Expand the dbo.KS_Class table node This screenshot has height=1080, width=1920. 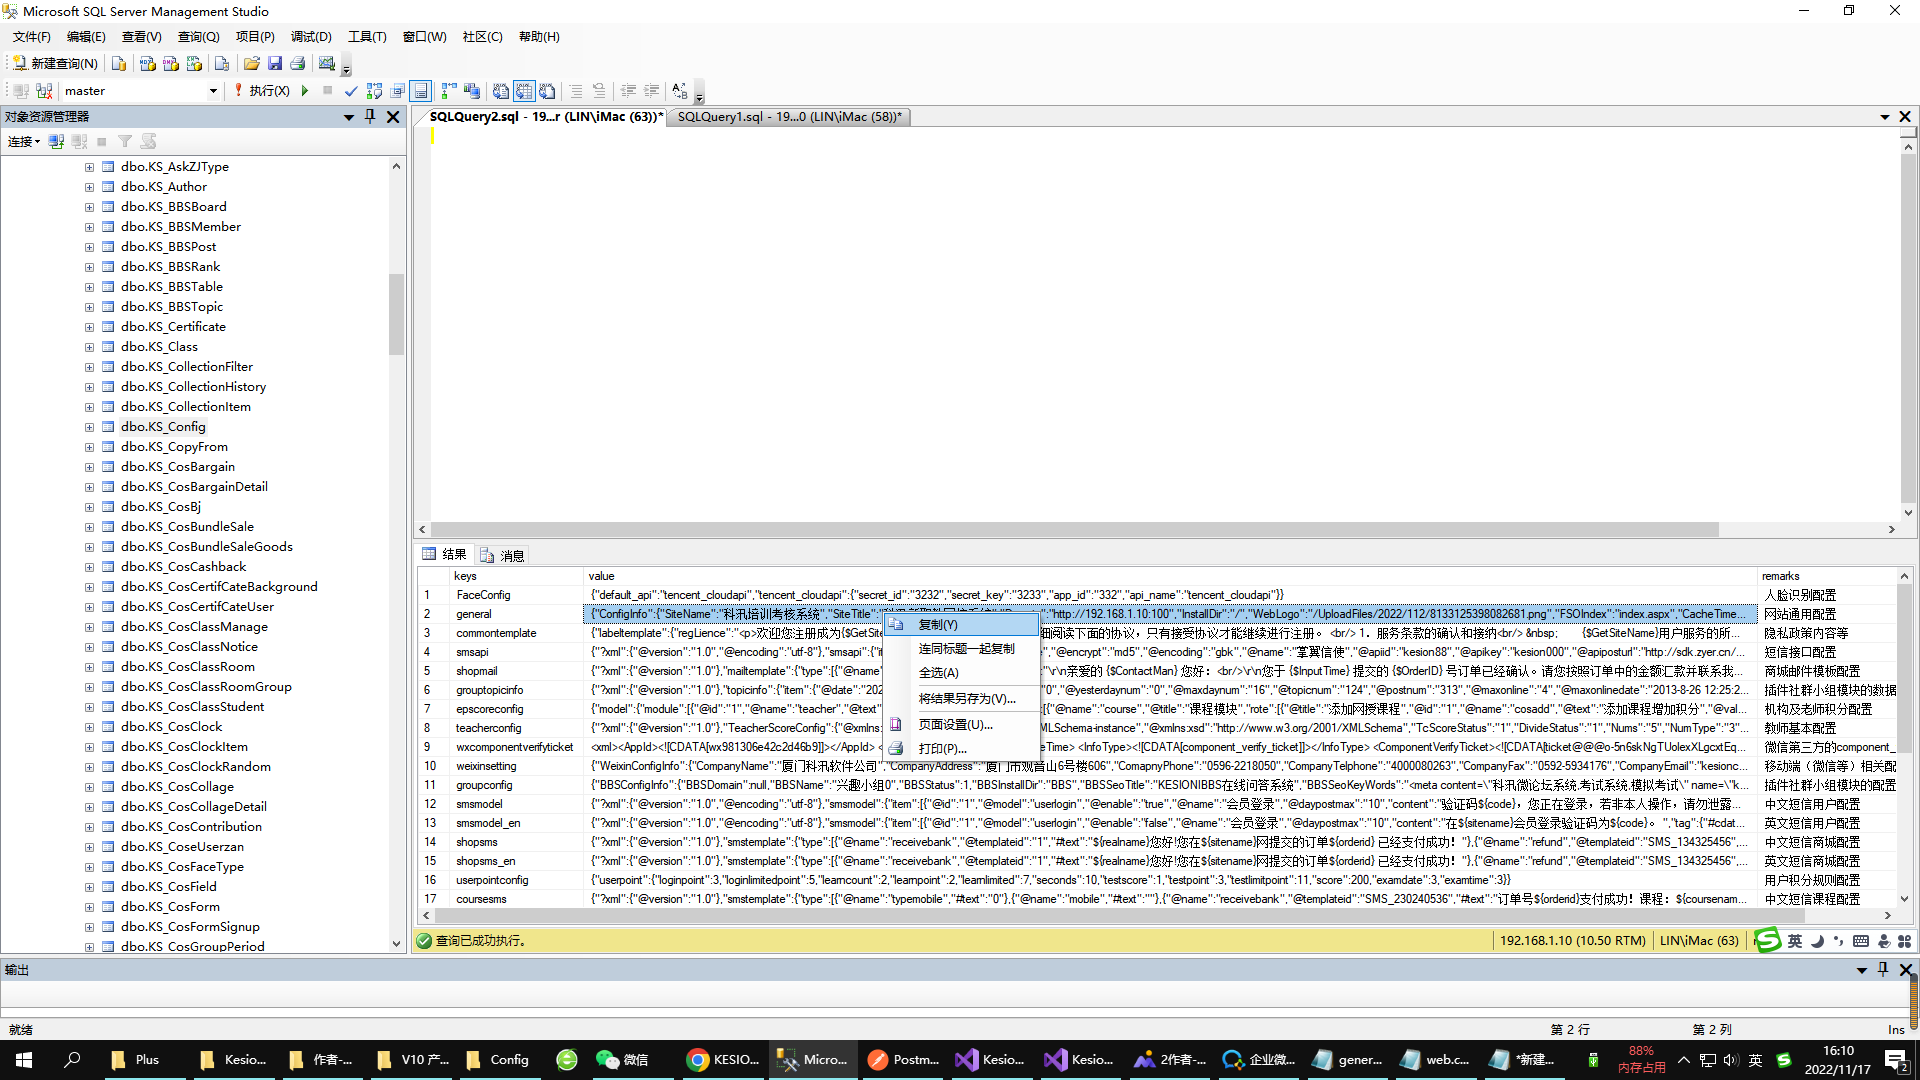point(89,347)
